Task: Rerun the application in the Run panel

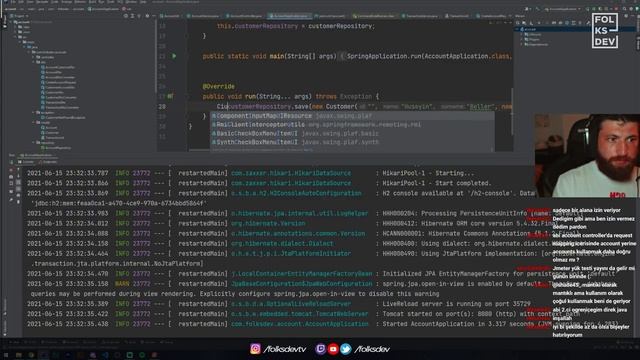Action: point(11,162)
